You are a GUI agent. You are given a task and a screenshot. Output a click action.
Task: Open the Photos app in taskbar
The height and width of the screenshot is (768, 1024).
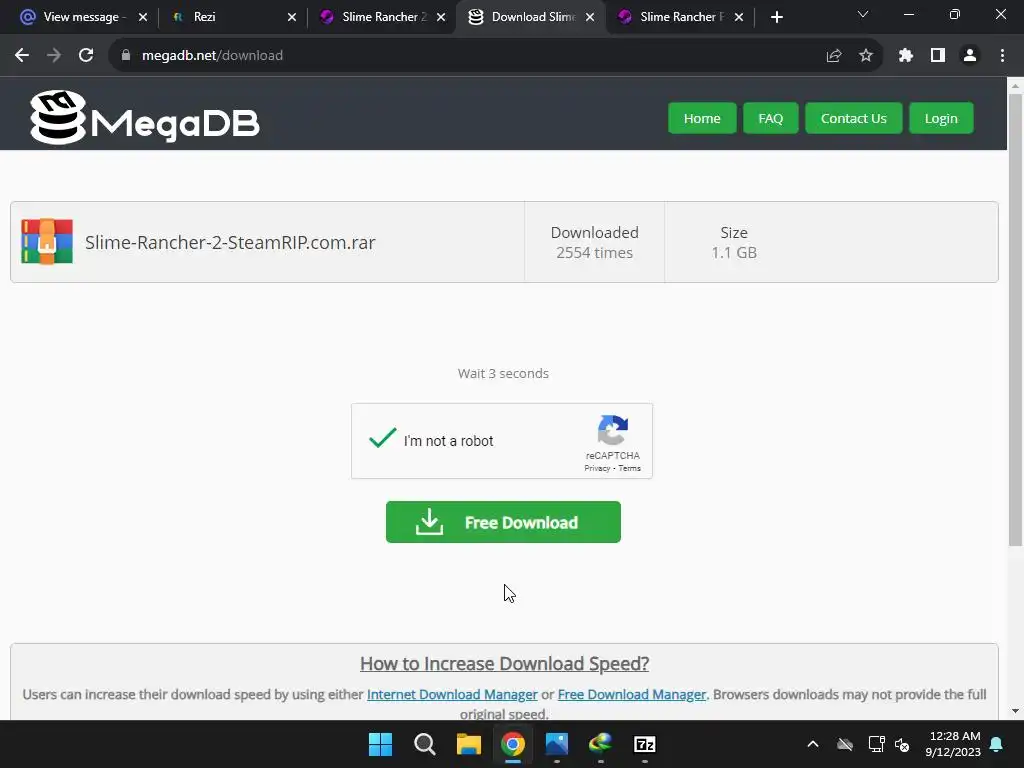tap(556, 744)
